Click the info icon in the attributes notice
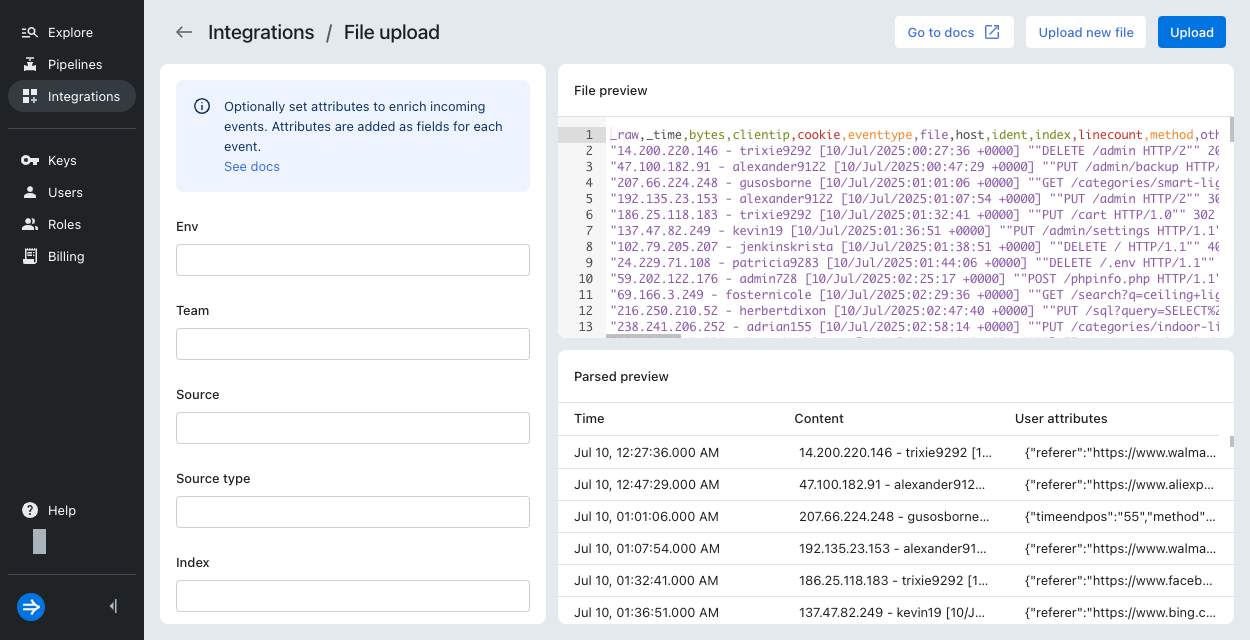1250x640 pixels. pos(202,106)
